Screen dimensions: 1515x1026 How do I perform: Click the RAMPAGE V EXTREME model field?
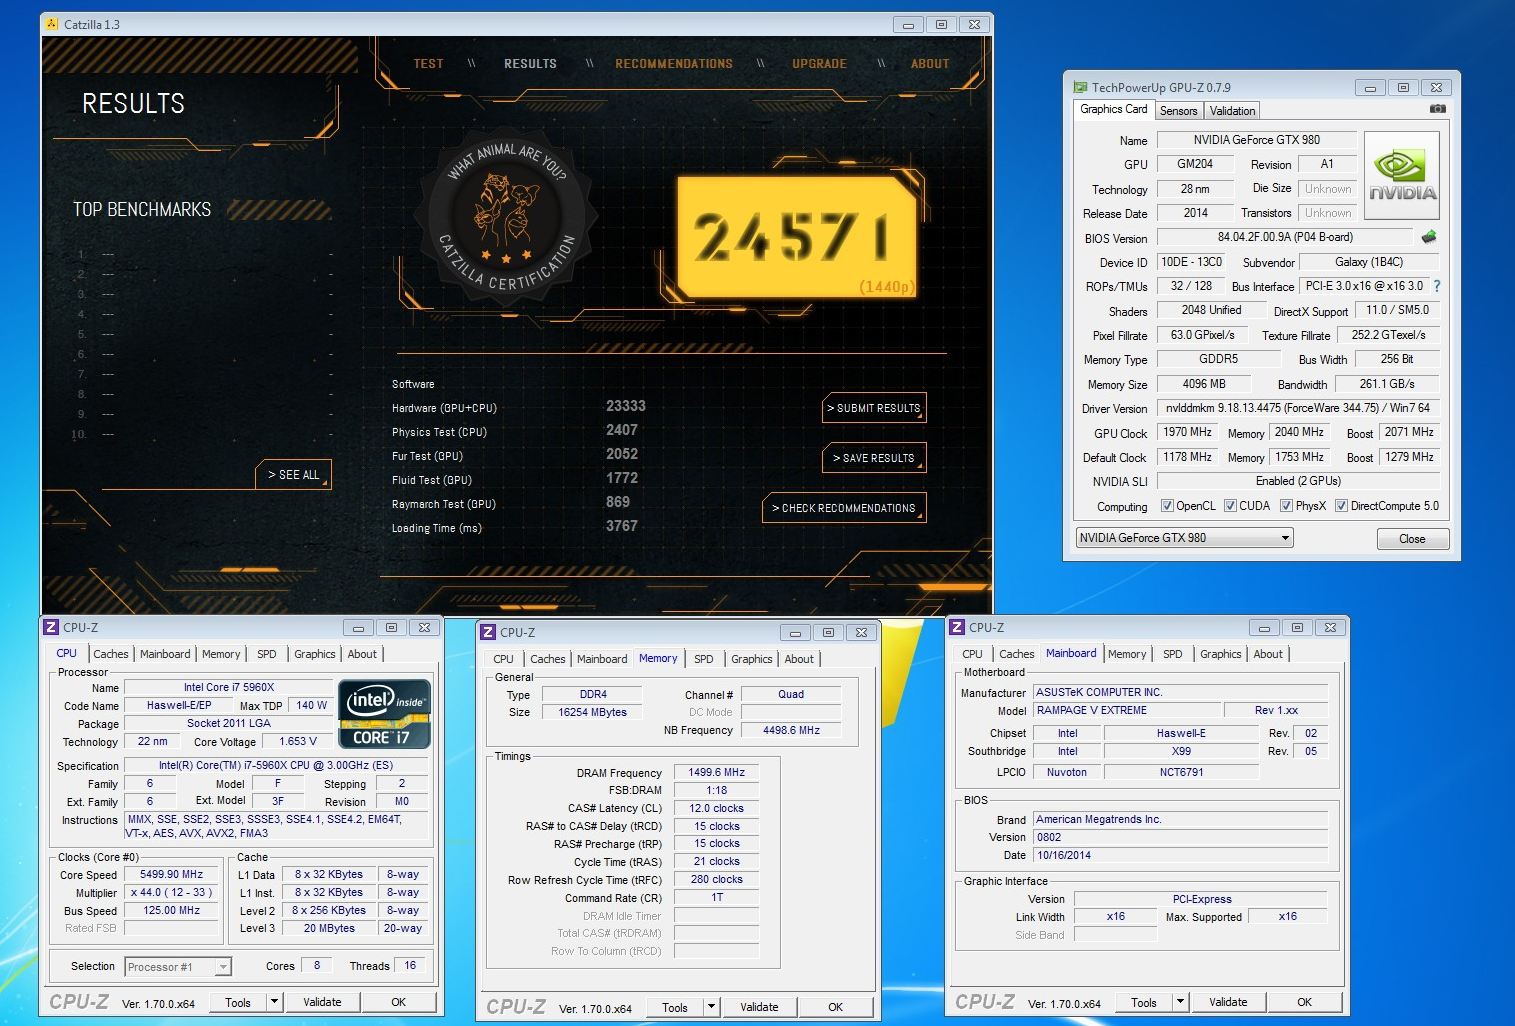(x=1128, y=710)
